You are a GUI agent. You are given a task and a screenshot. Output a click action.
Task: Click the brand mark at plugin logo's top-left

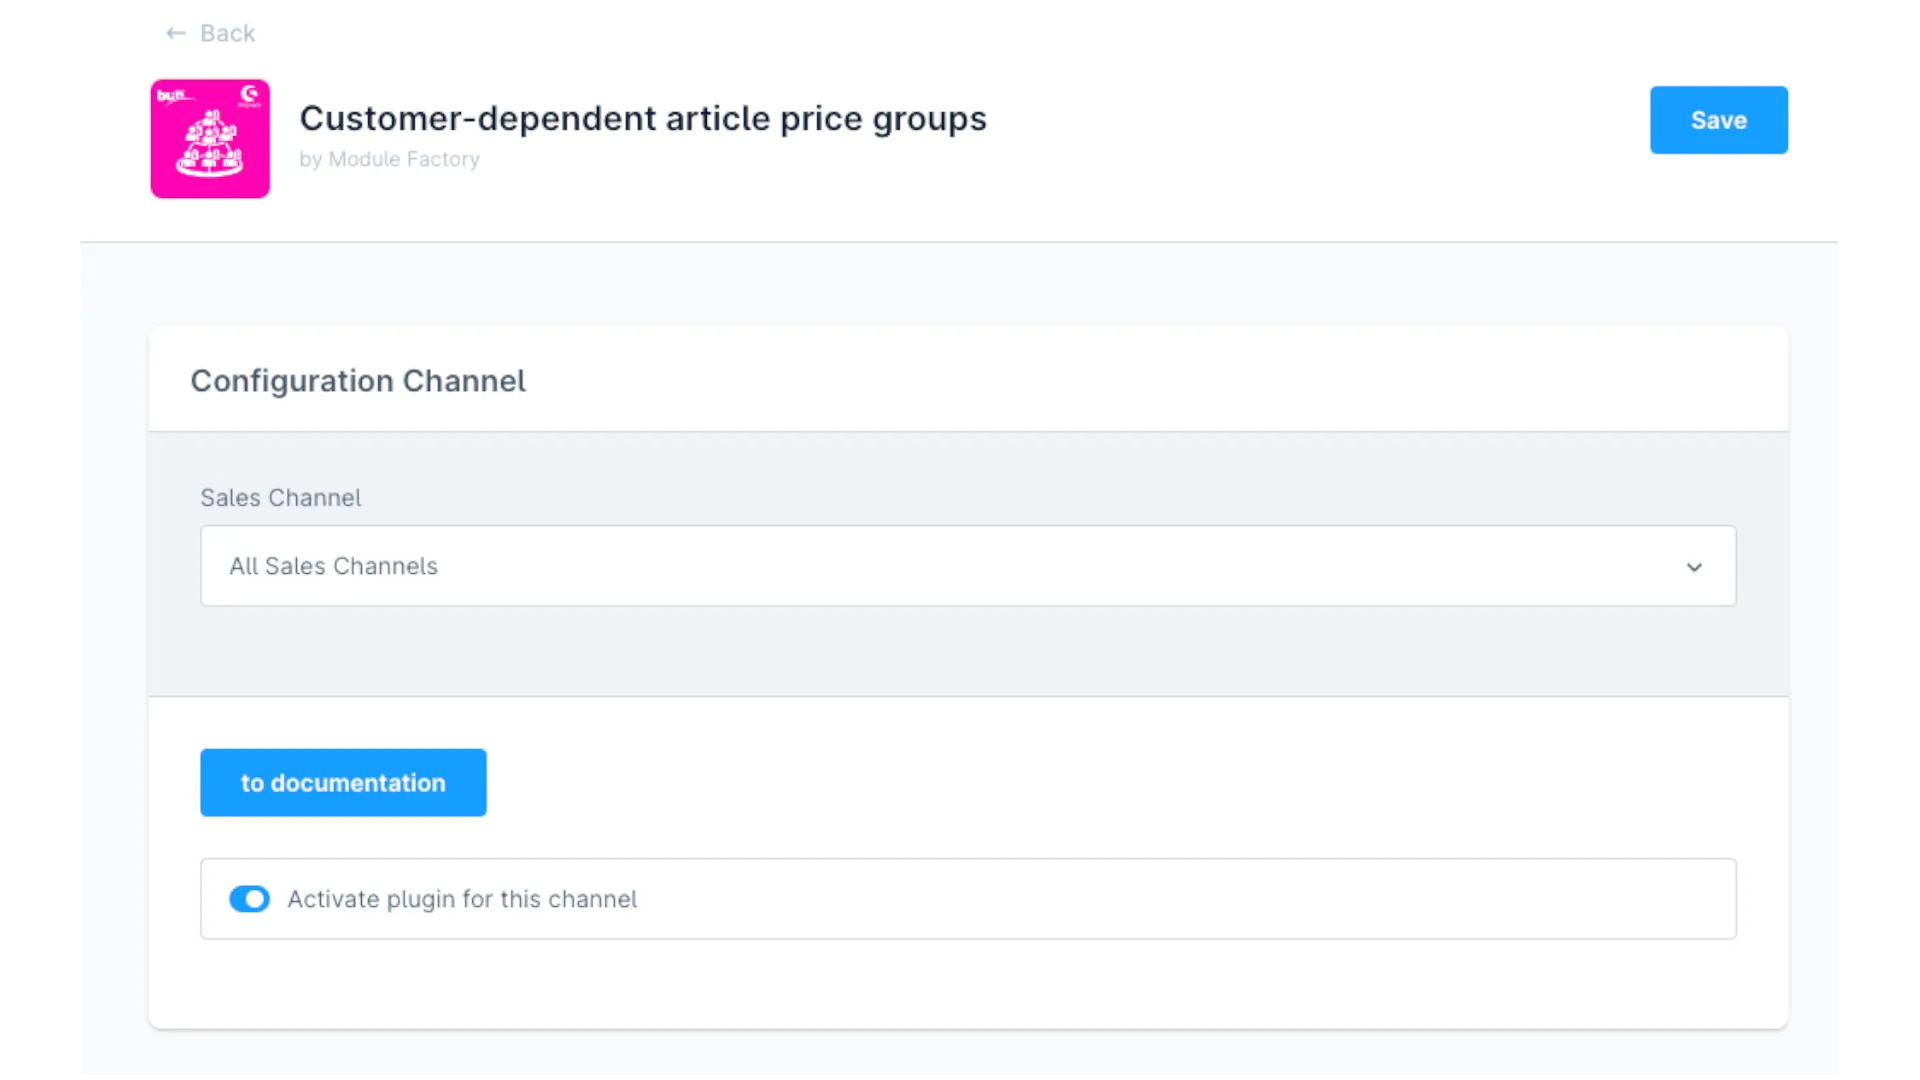171,96
